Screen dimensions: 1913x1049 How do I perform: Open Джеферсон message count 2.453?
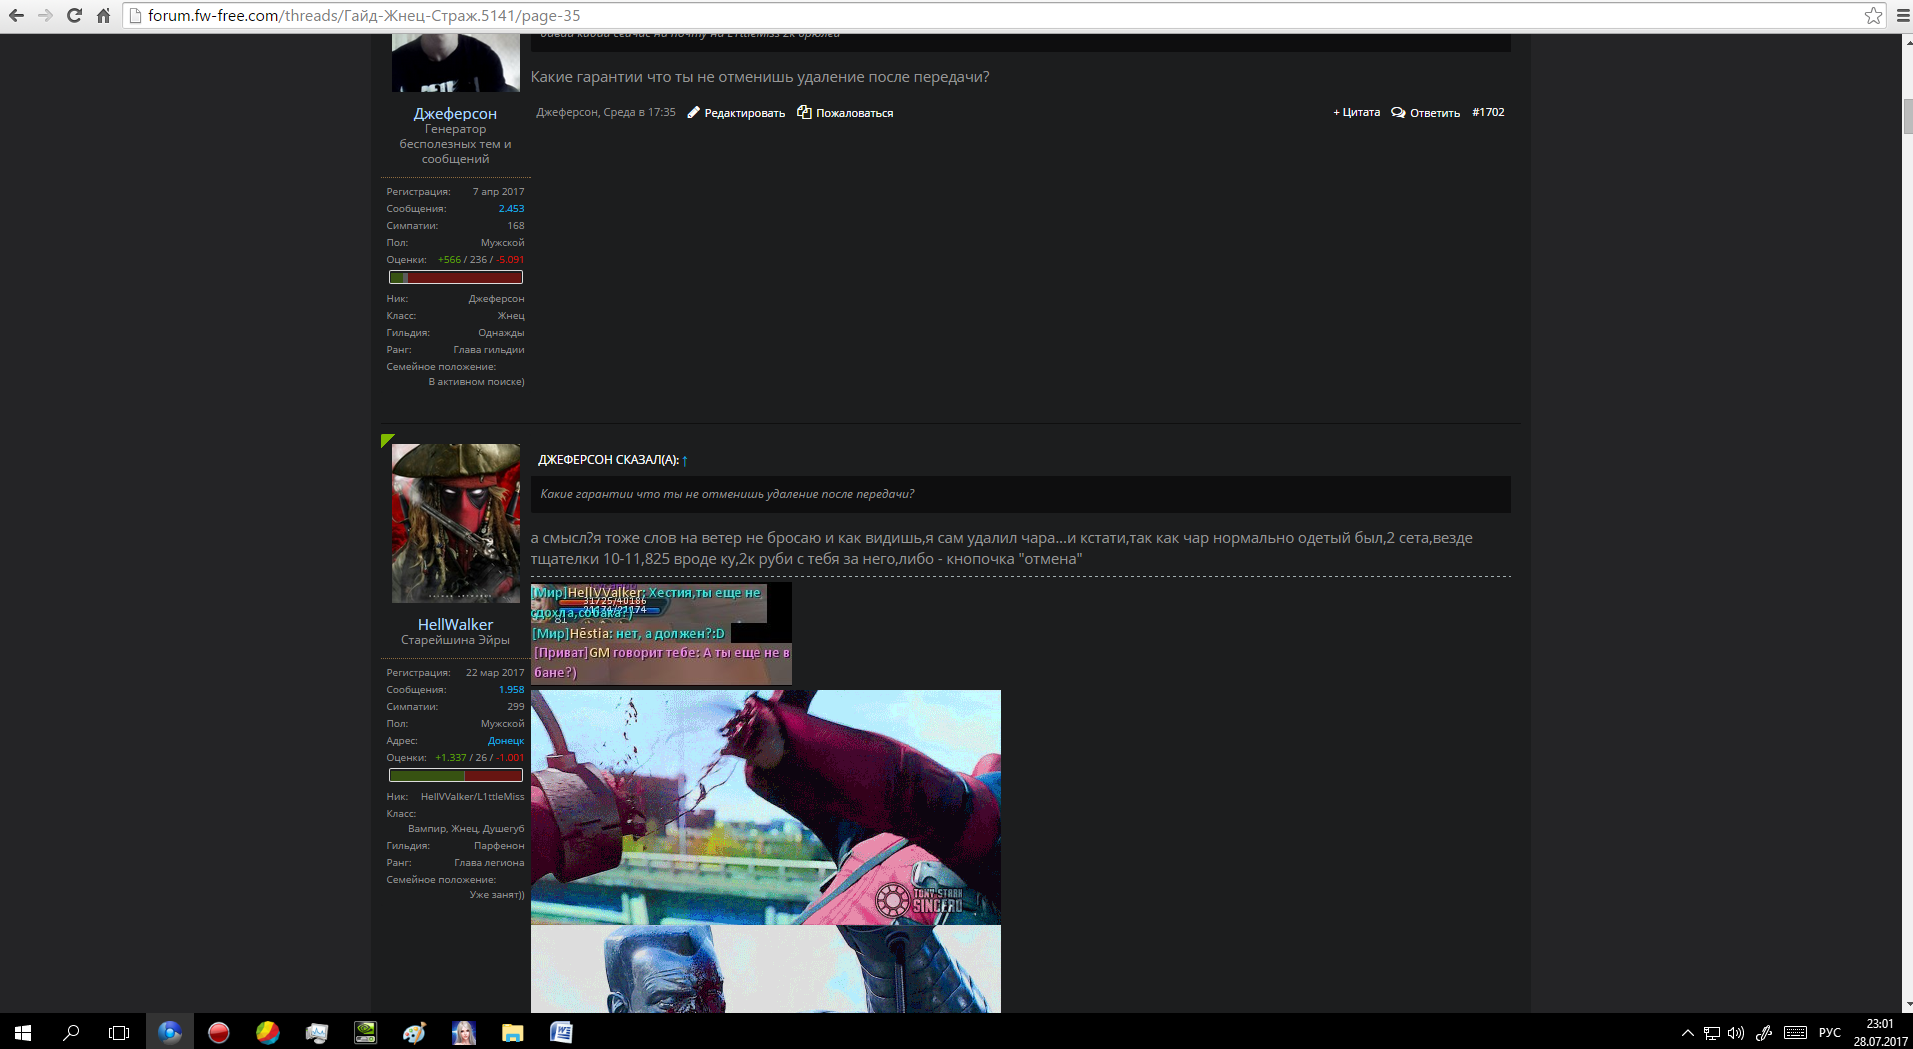point(511,209)
